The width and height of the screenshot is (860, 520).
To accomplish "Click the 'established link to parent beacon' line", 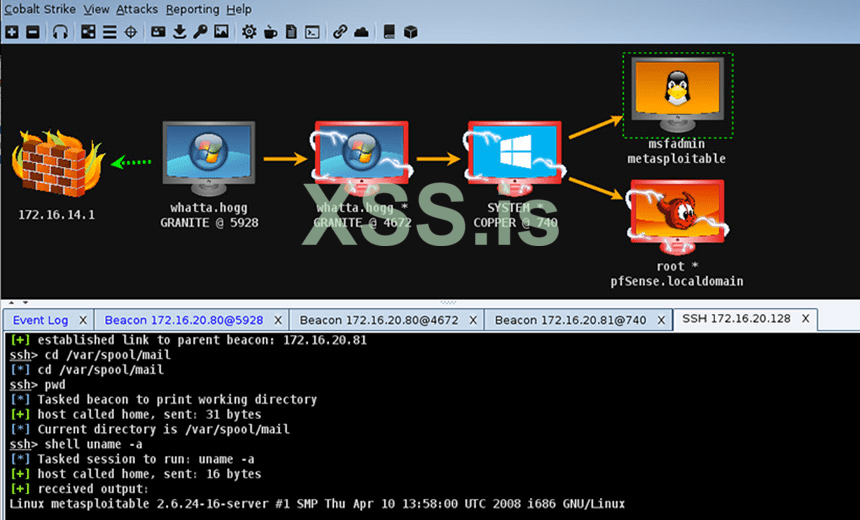I will pyautogui.click(x=188, y=340).
